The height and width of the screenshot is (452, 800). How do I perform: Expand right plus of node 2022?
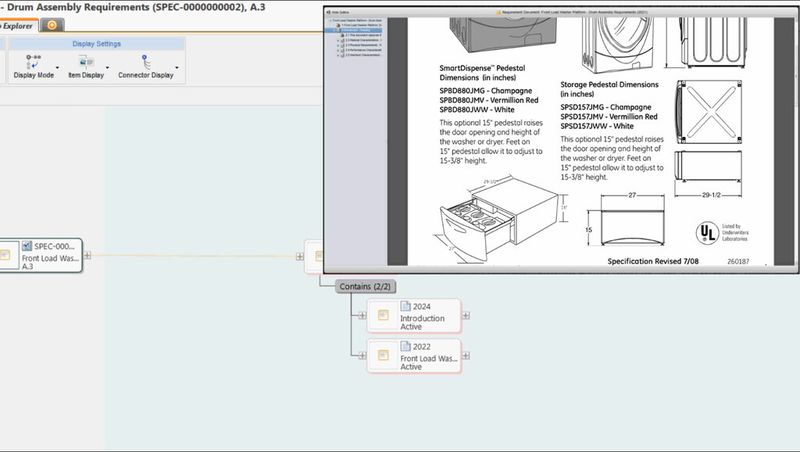click(x=467, y=355)
